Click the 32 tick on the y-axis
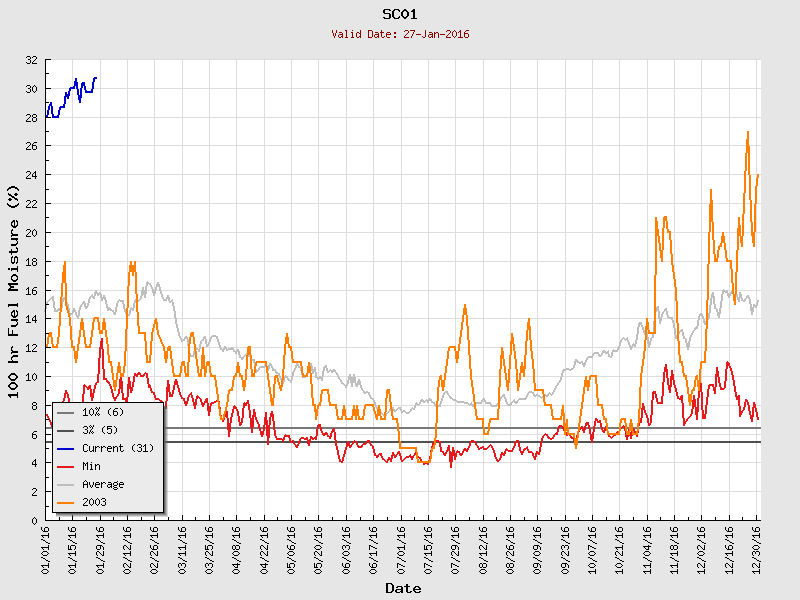 31,60
